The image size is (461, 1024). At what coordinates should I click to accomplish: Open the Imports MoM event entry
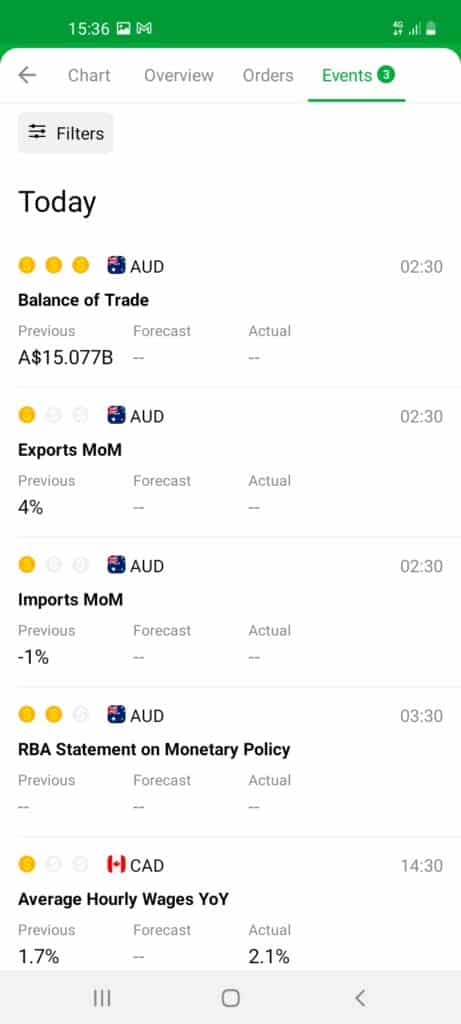[x=230, y=611]
